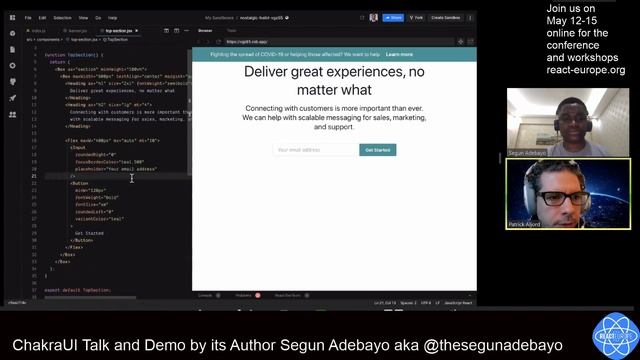Open the Edit menu
640x360 pixels.
42,18
